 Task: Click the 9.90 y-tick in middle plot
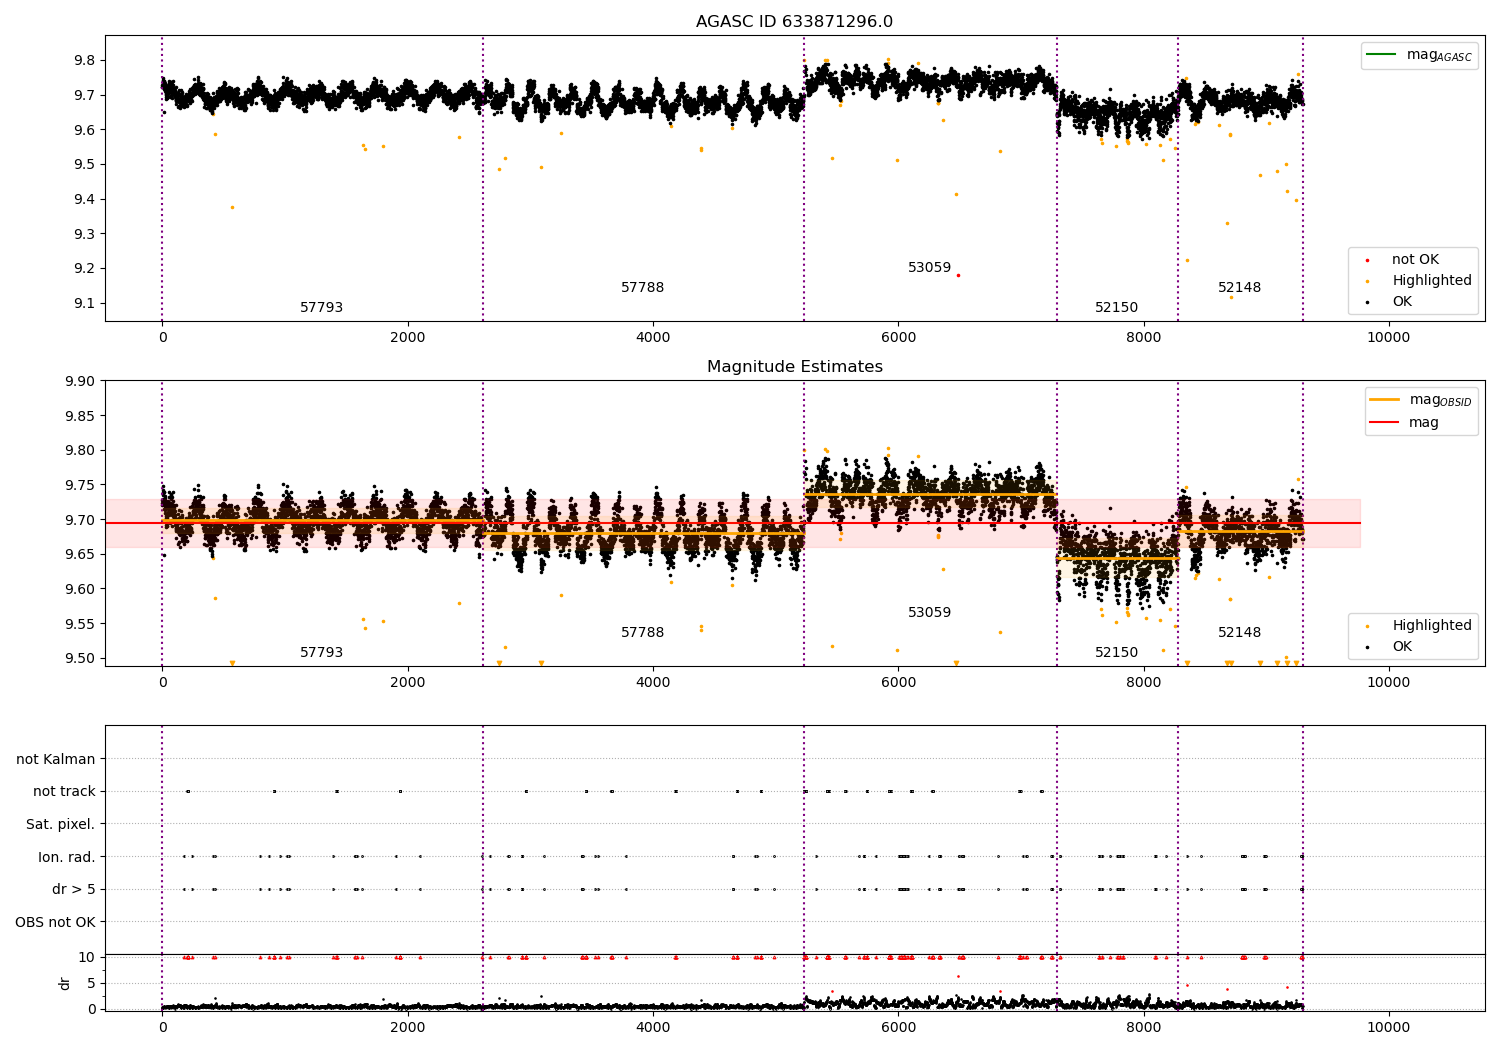pyautogui.click(x=80, y=381)
